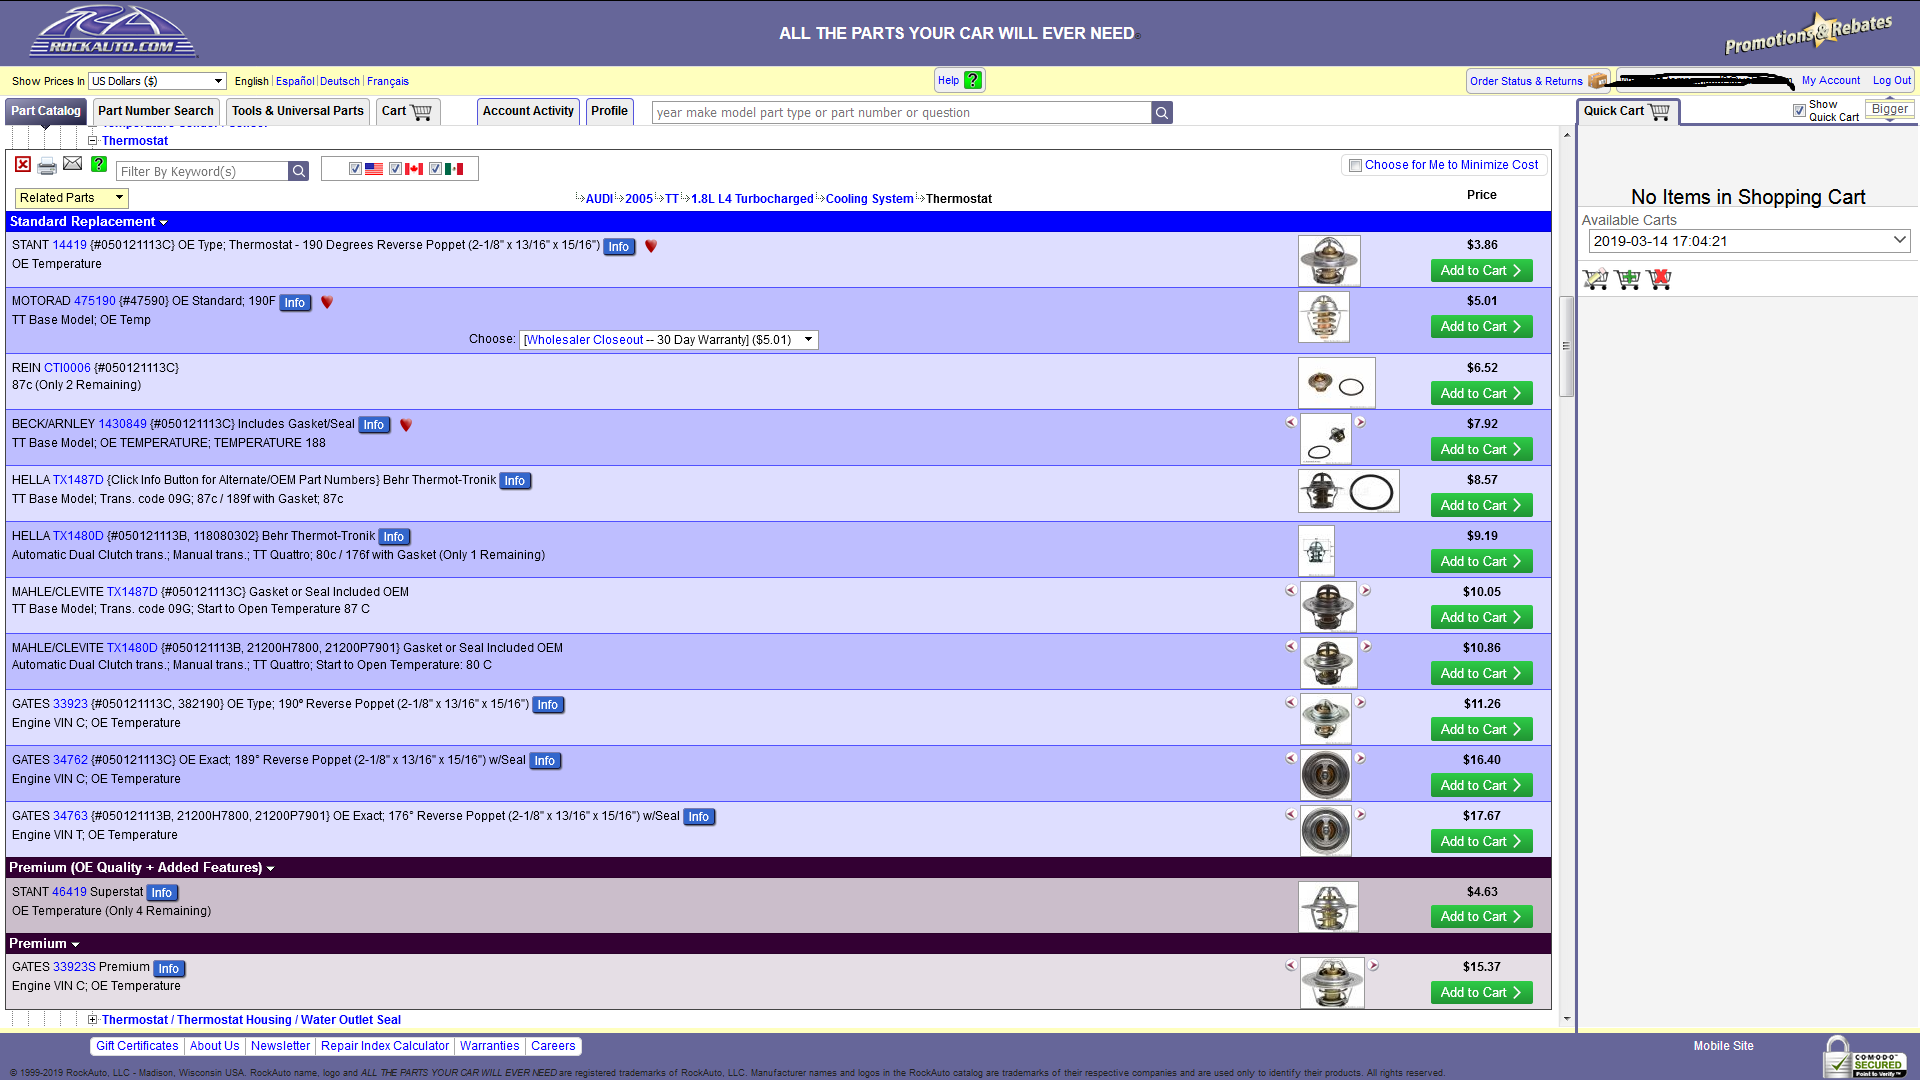The width and height of the screenshot is (1920, 1080).
Task: Add REIN CTI0006 at $6.52 to cart
Action: point(1481,394)
